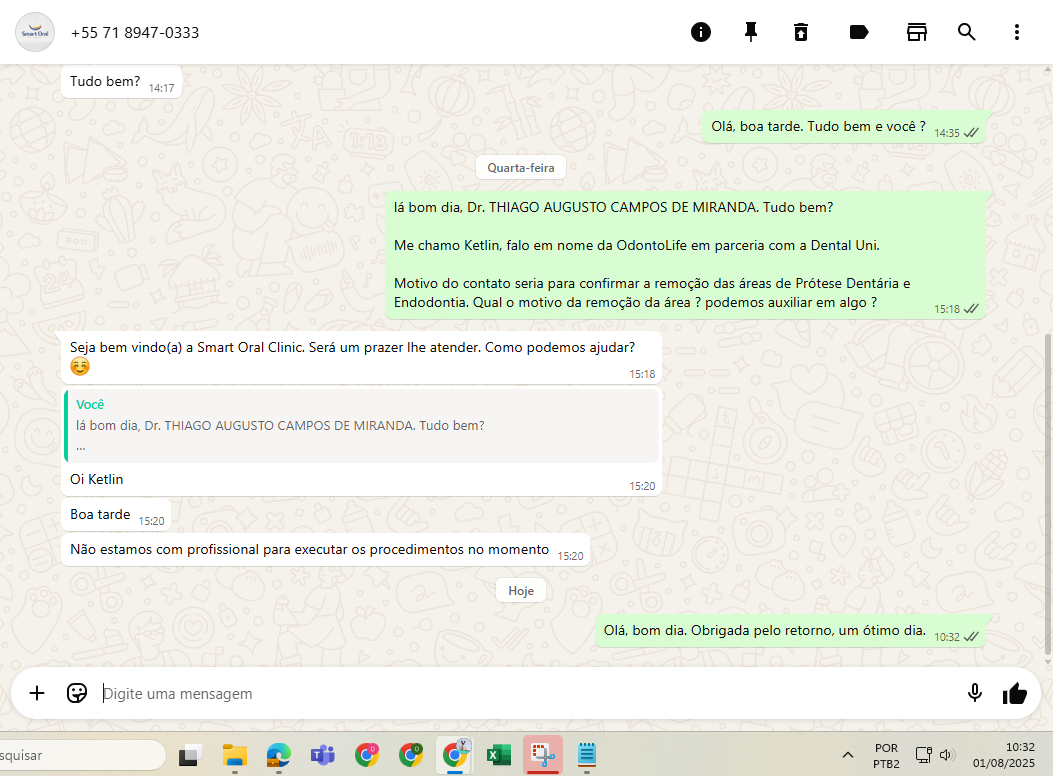Screen dimensions: 1053x776
Task: Click the 'Oi Ketlin' message text
Action: point(97,479)
